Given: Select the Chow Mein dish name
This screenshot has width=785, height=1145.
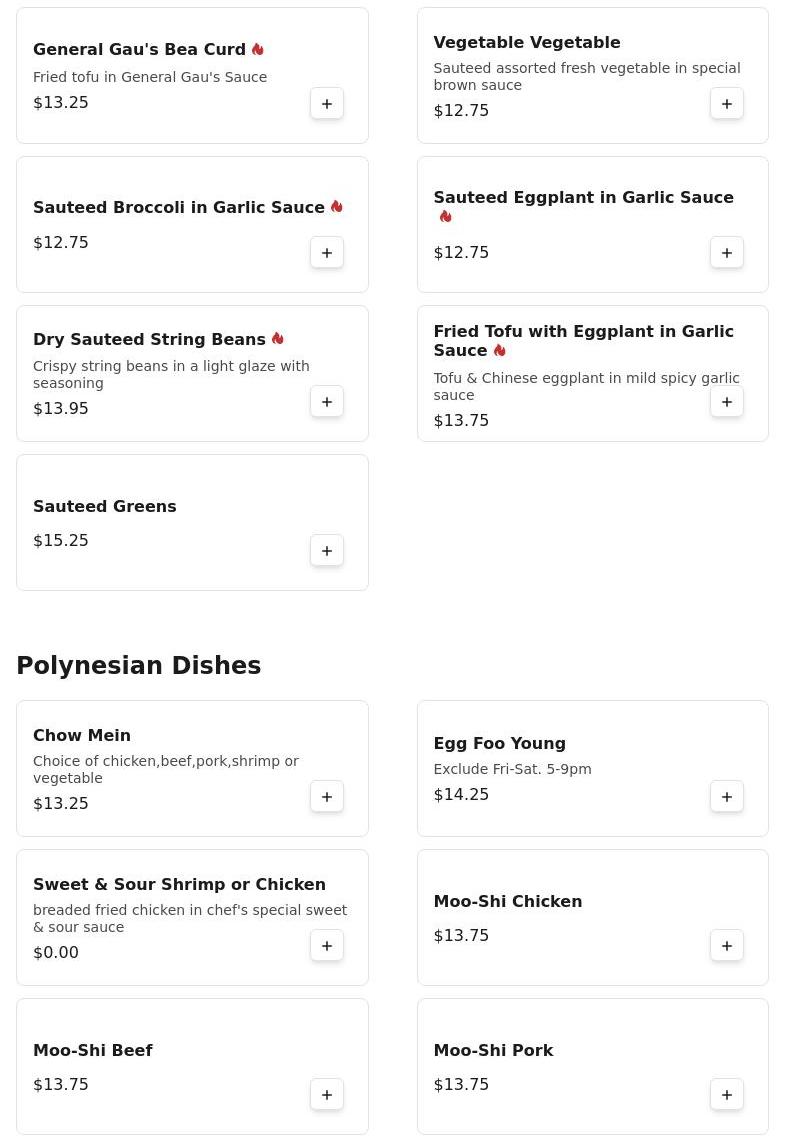Looking at the screenshot, I should pos(82,736).
